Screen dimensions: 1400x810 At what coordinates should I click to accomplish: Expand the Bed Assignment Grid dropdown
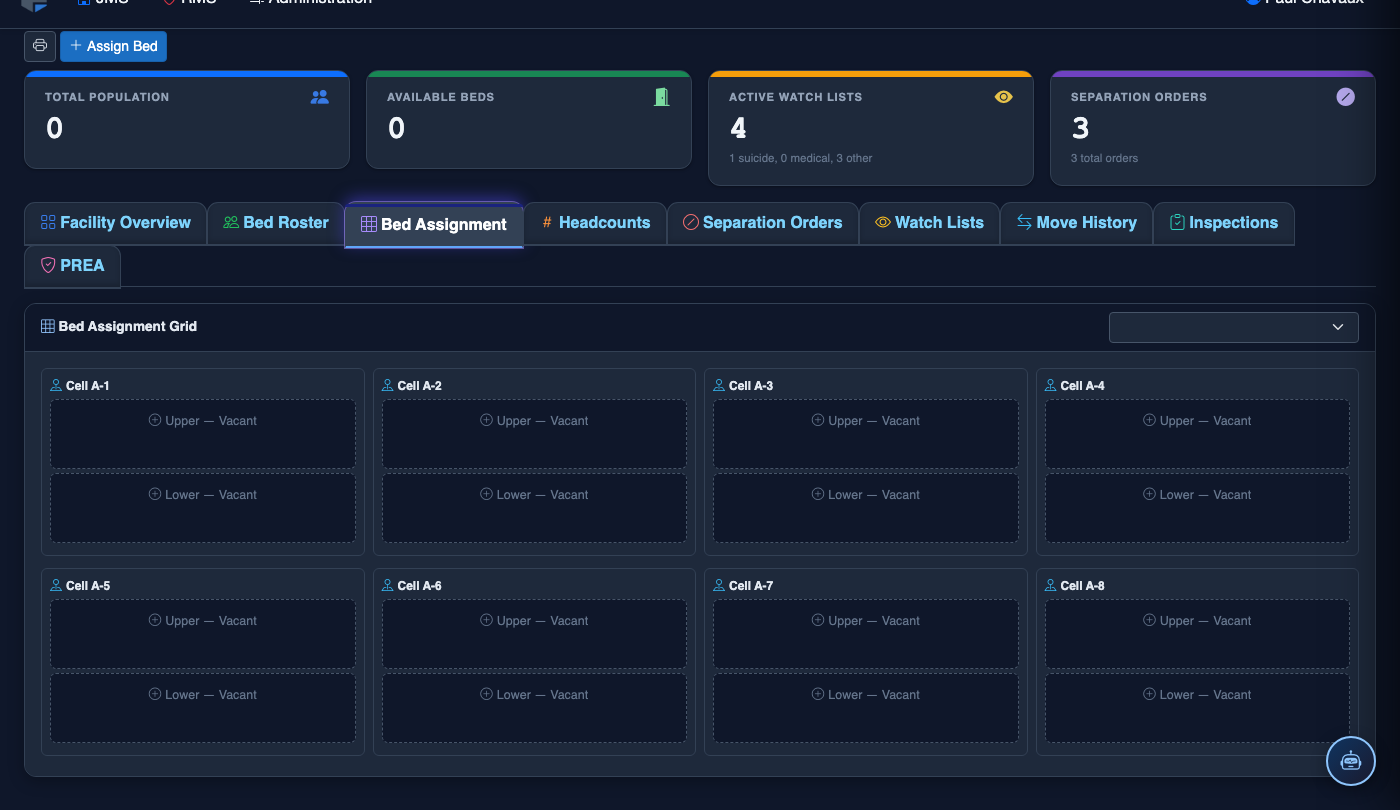(x=1233, y=327)
